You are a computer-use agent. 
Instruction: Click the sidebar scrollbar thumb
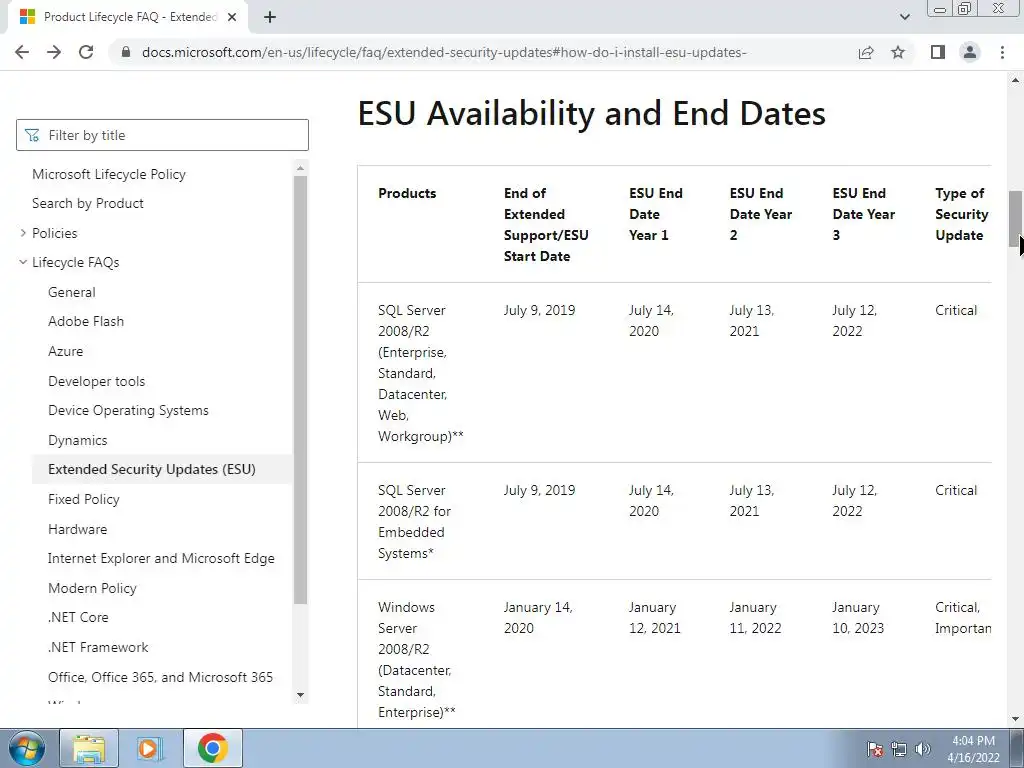[x=300, y=390]
